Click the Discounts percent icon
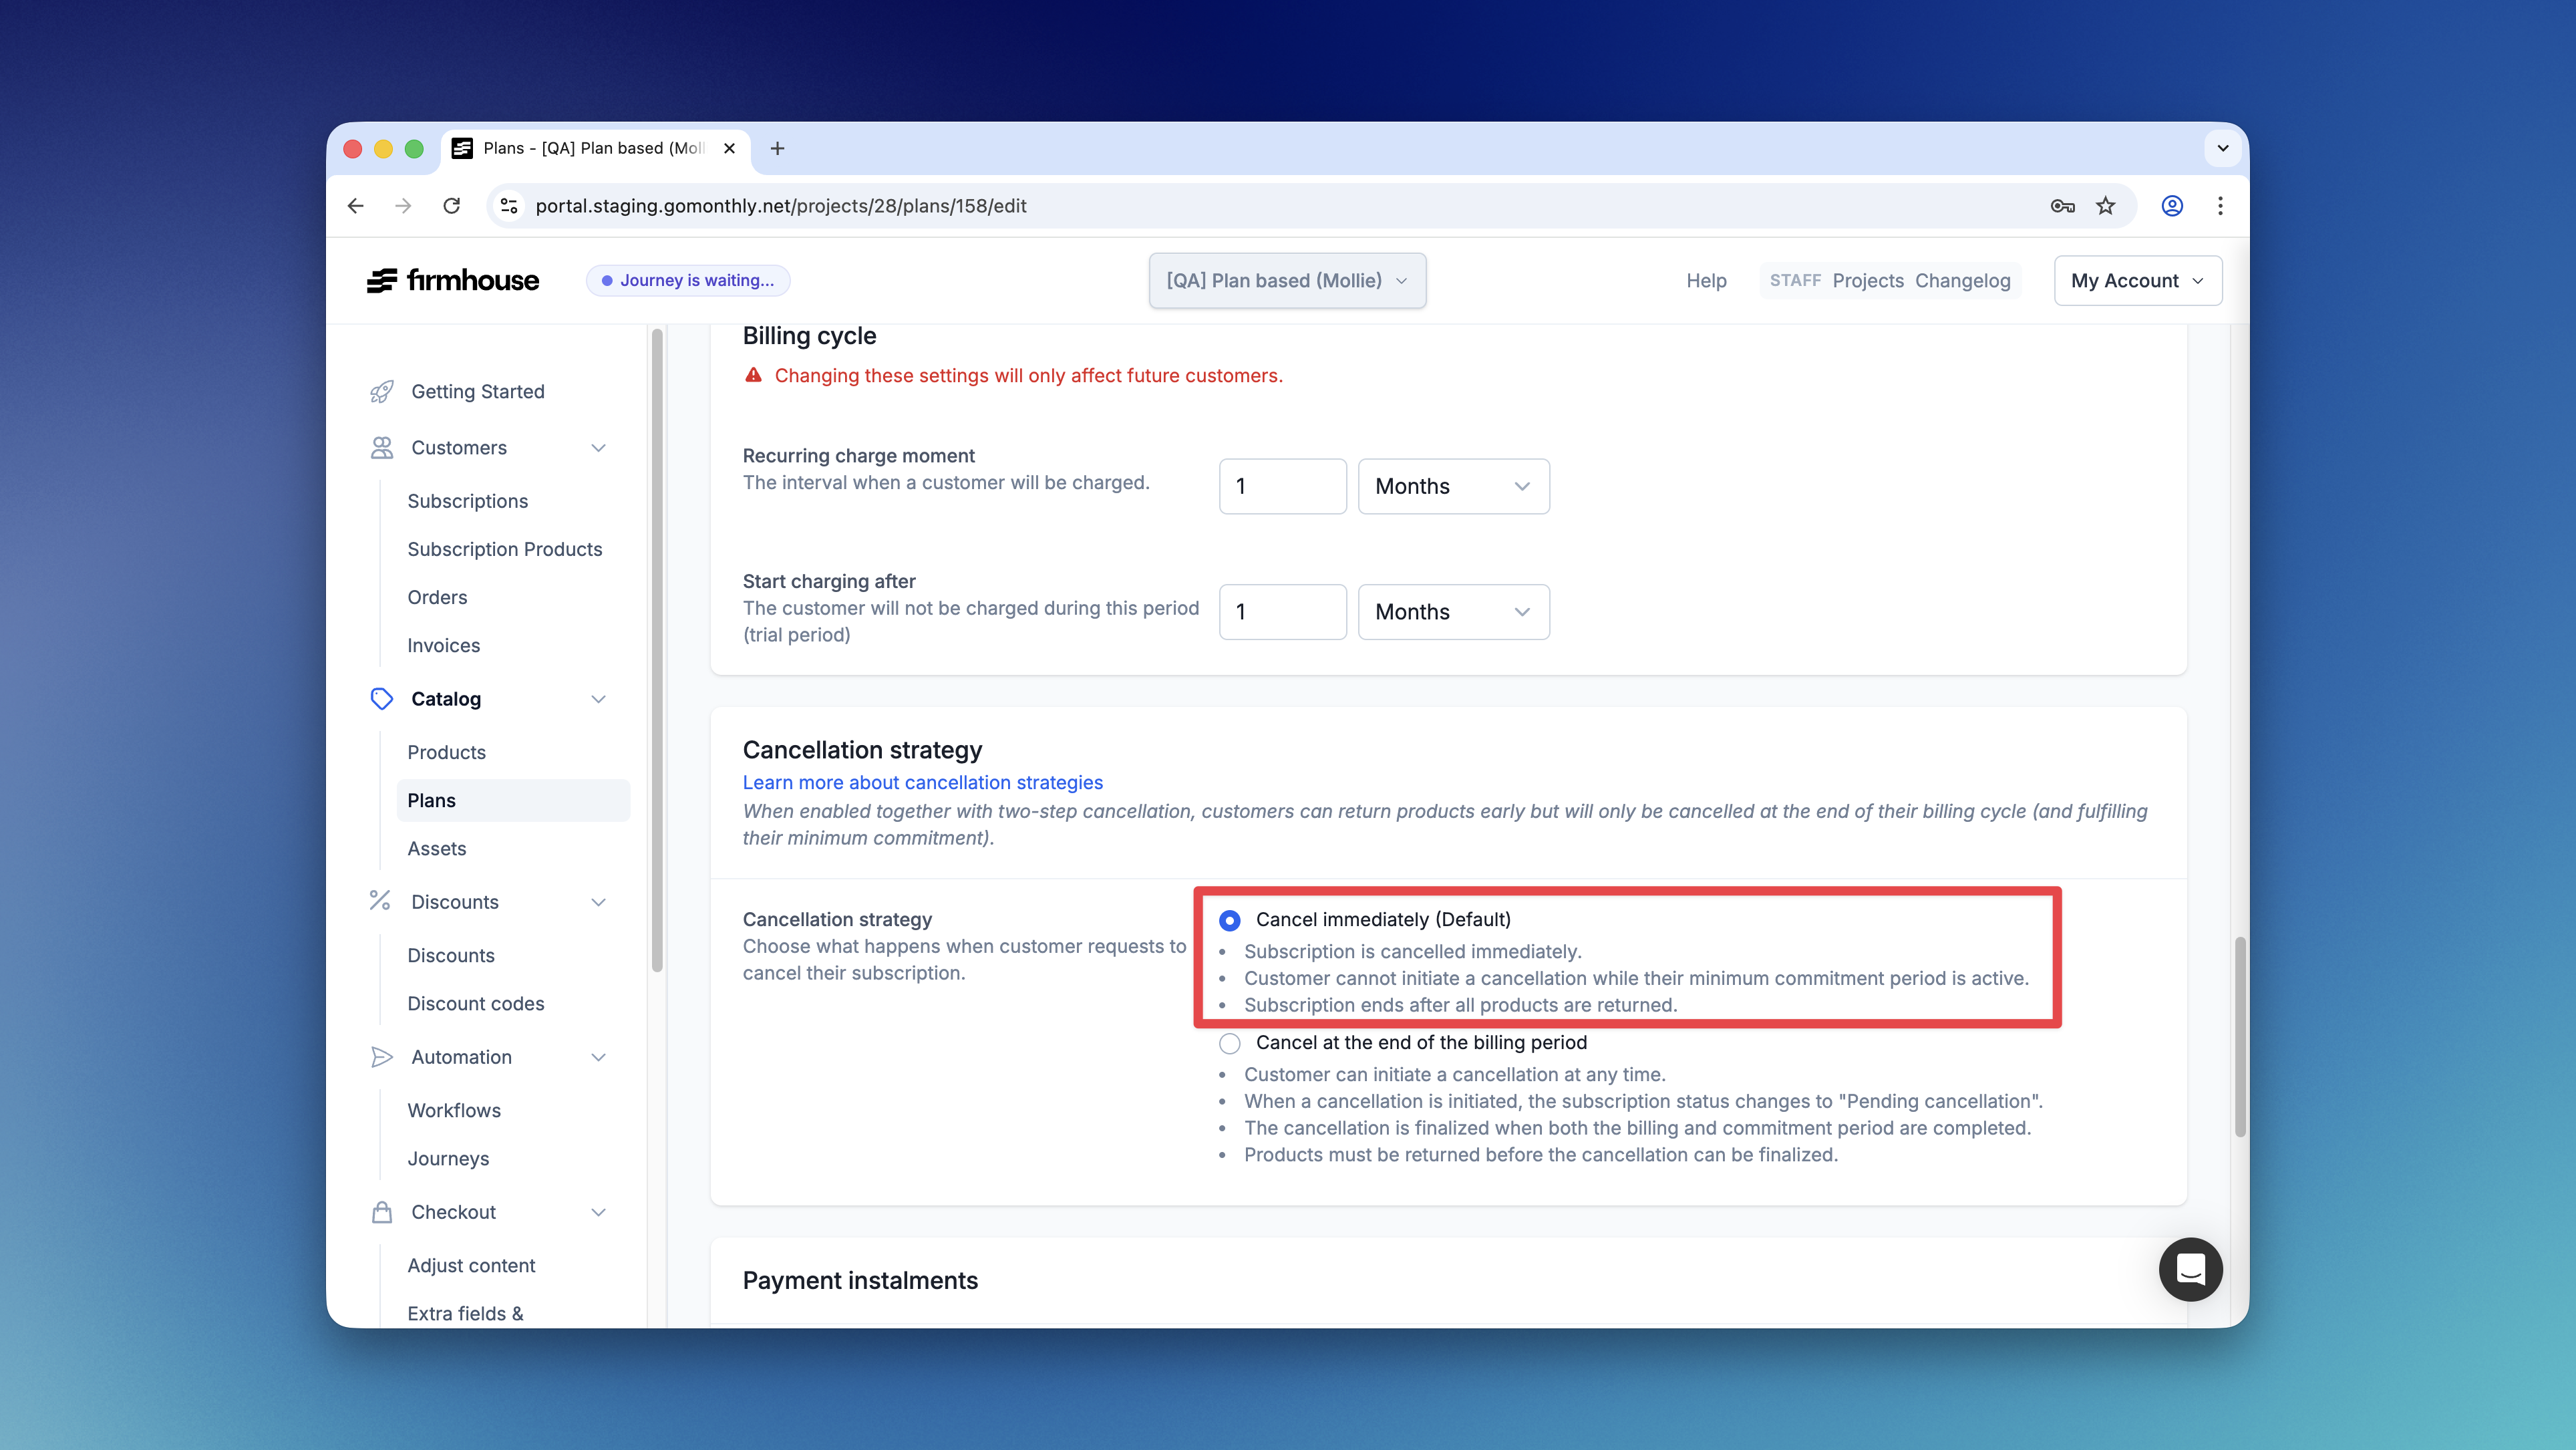The height and width of the screenshot is (1450, 2576). coord(380,901)
